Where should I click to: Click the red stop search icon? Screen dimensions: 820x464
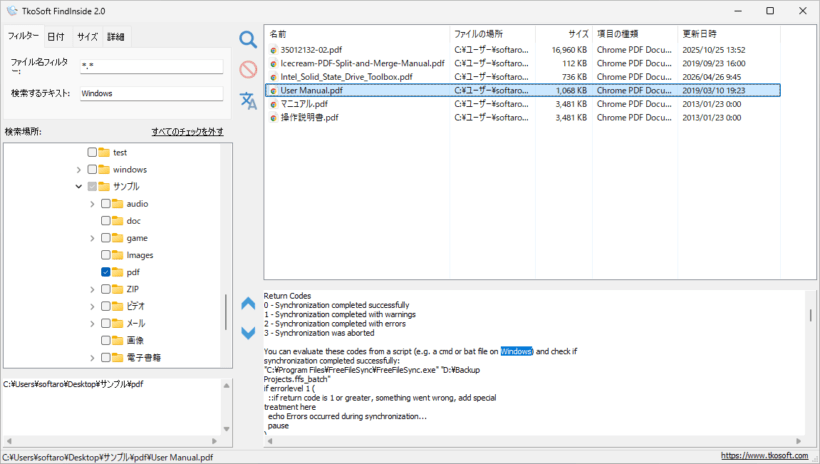click(248, 70)
